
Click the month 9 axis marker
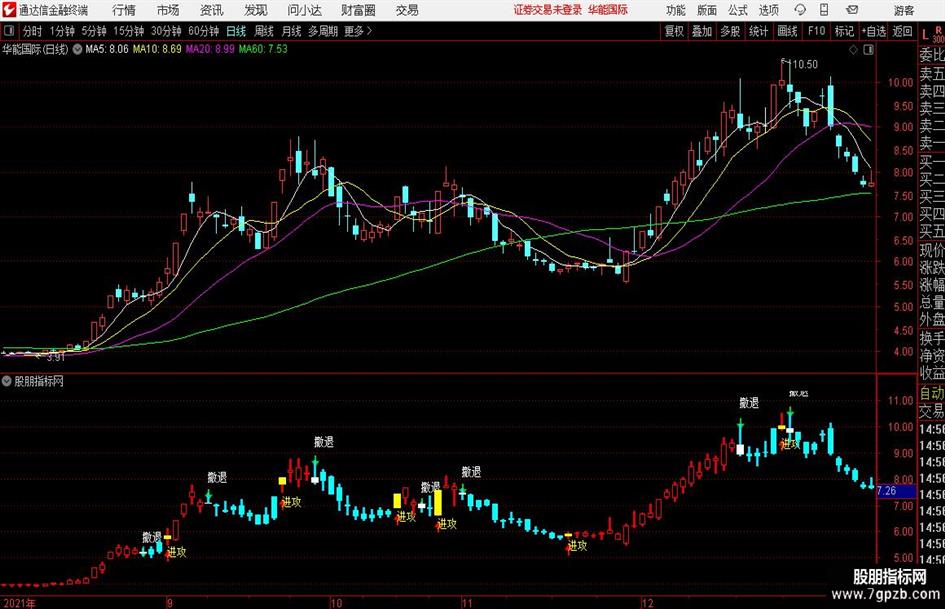(170, 603)
